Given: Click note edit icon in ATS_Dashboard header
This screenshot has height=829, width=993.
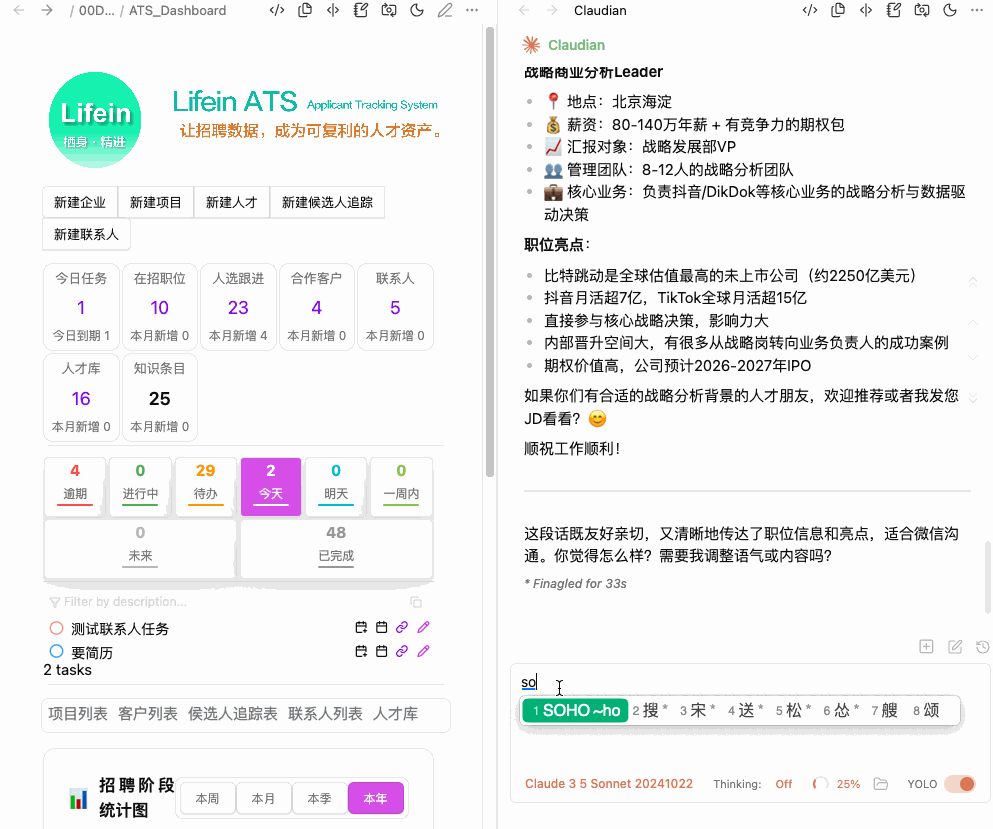Looking at the screenshot, I should (361, 10).
